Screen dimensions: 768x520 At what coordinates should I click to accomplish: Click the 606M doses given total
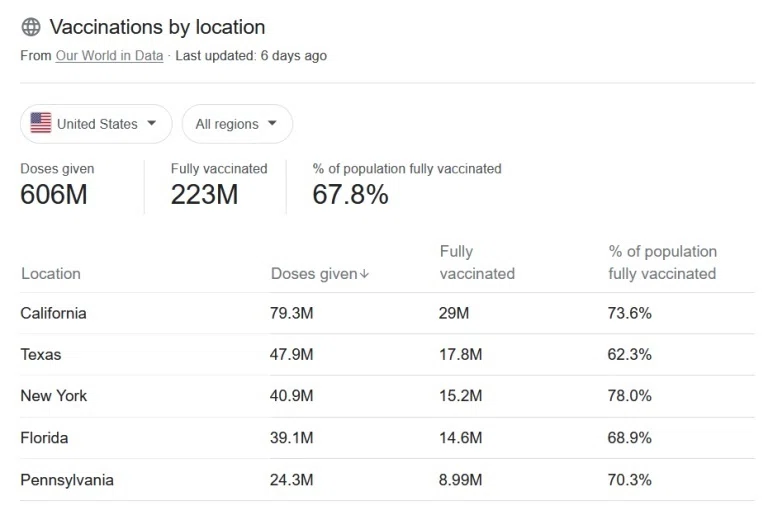tap(54, 194)
